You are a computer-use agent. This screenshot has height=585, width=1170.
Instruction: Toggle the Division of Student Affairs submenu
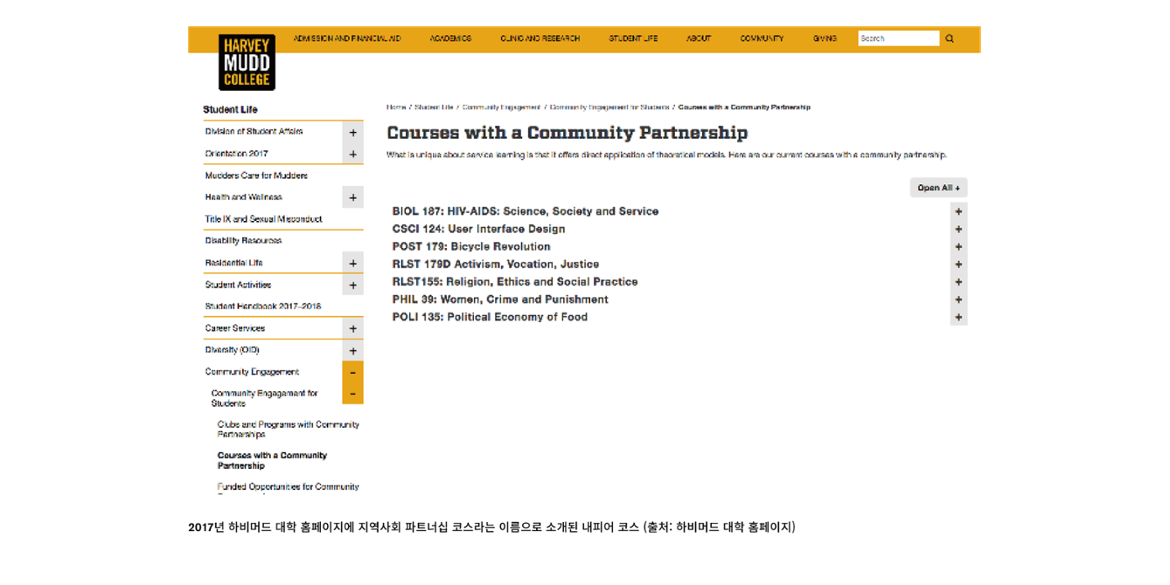coord(352,132)
